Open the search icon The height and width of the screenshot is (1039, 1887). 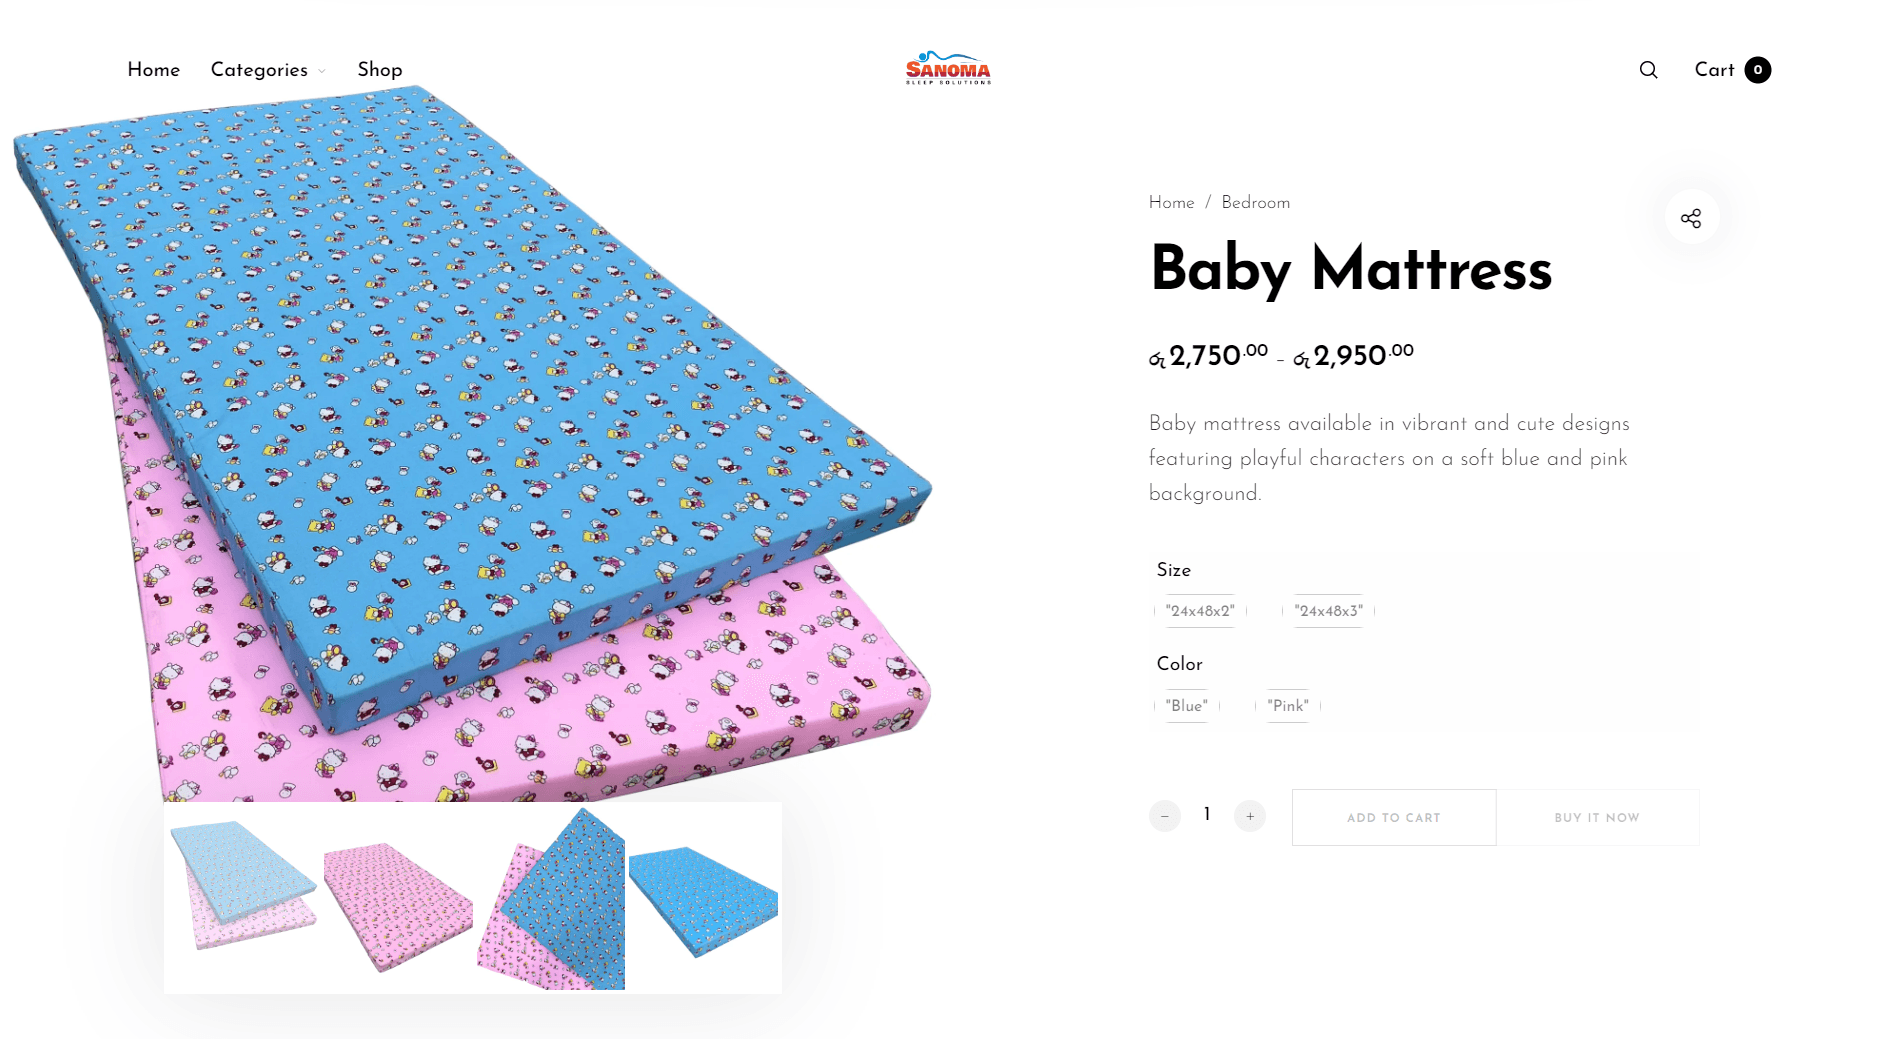point(1648,70)
